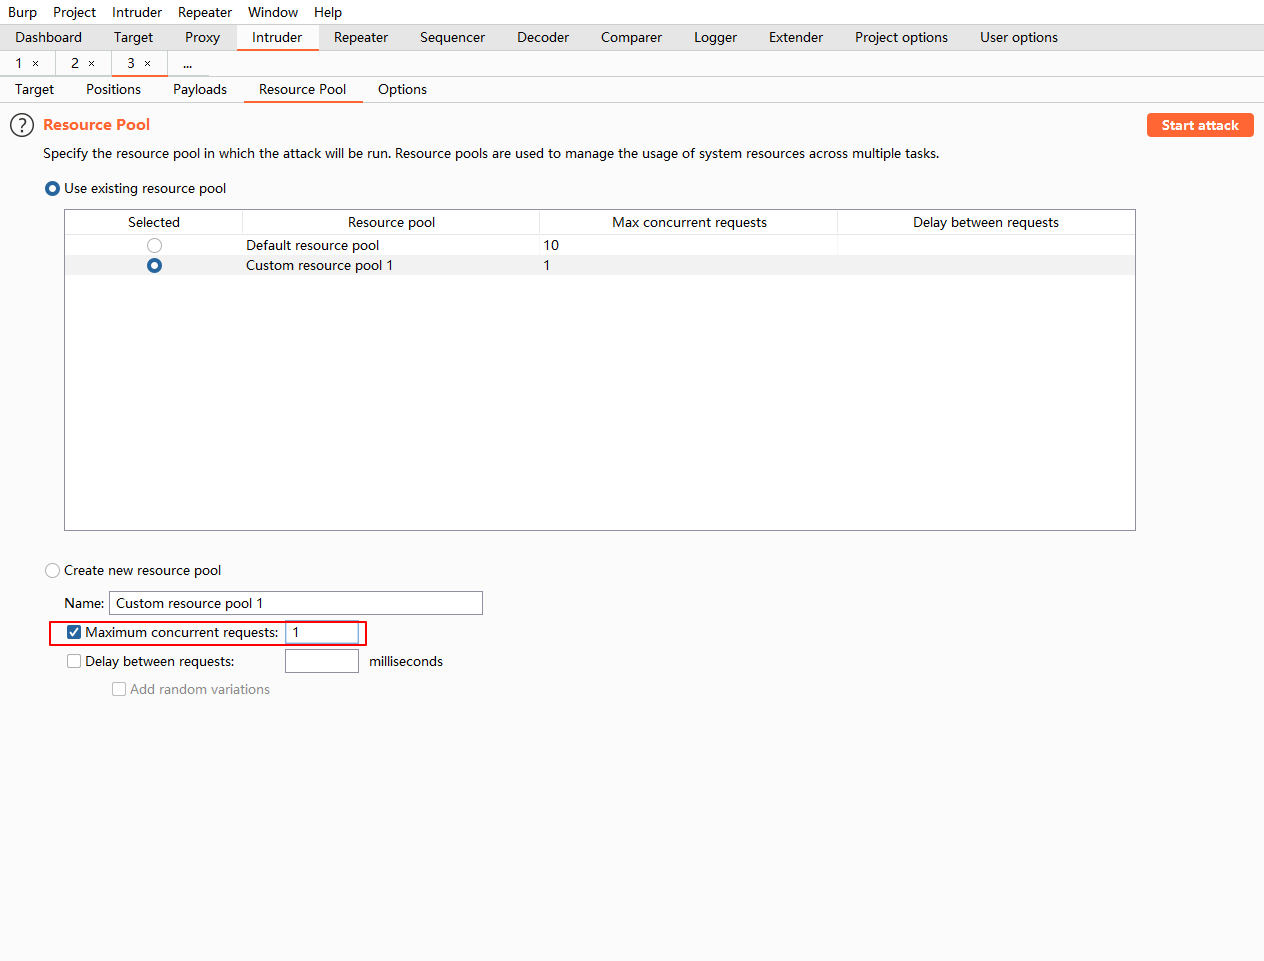The width and height of the screenshot is (1264, 961).
Task: Switch to the Sequencer tab
Action: coord(452,37)
